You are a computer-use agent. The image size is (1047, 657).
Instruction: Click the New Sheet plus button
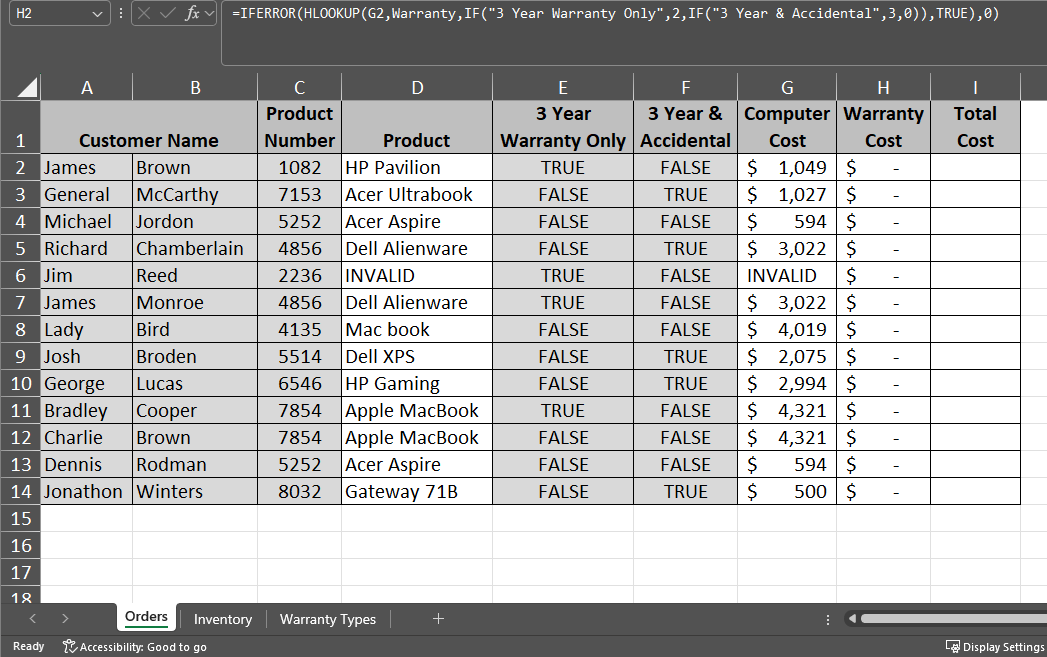[x=438, y=619]
